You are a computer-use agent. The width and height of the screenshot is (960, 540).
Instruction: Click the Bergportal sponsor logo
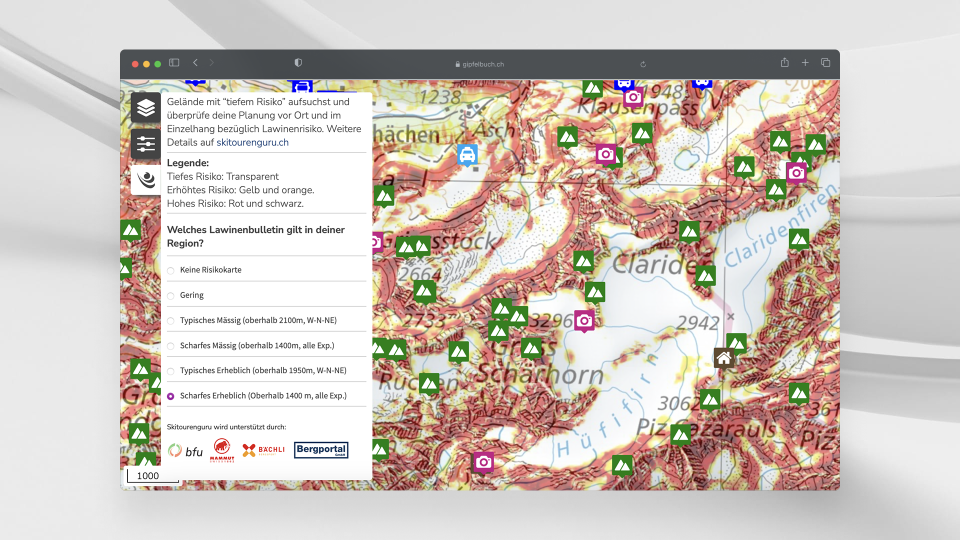point(321,451)
